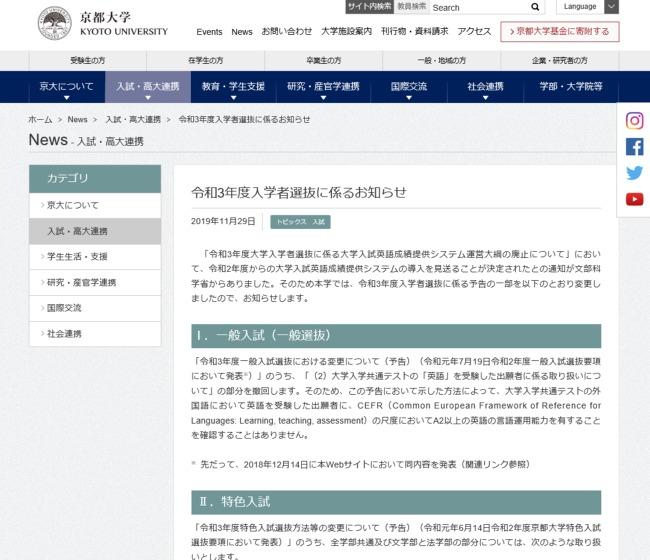
Task: Click the 京都大学基金に寄附する donation button
Action: coord(560,32)
